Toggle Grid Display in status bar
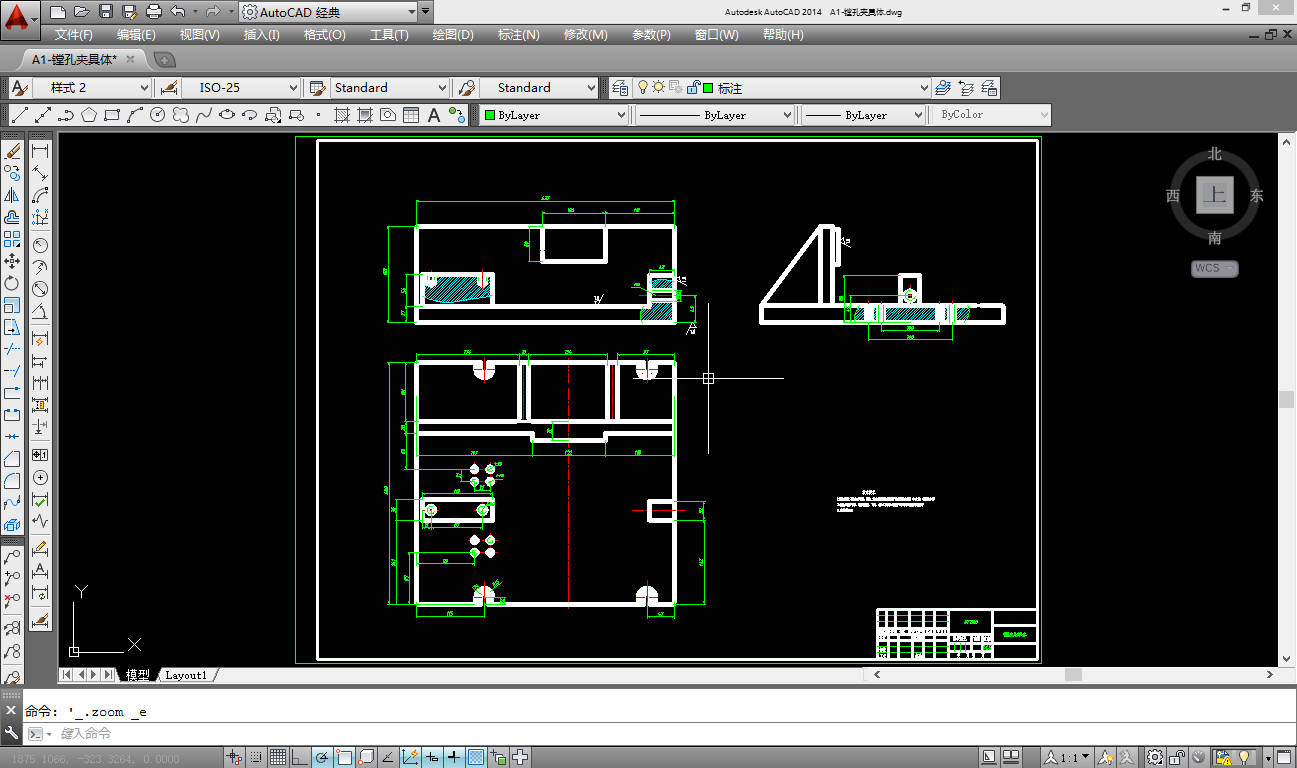Screen dimensions: 1297x768 click(278, 757)
